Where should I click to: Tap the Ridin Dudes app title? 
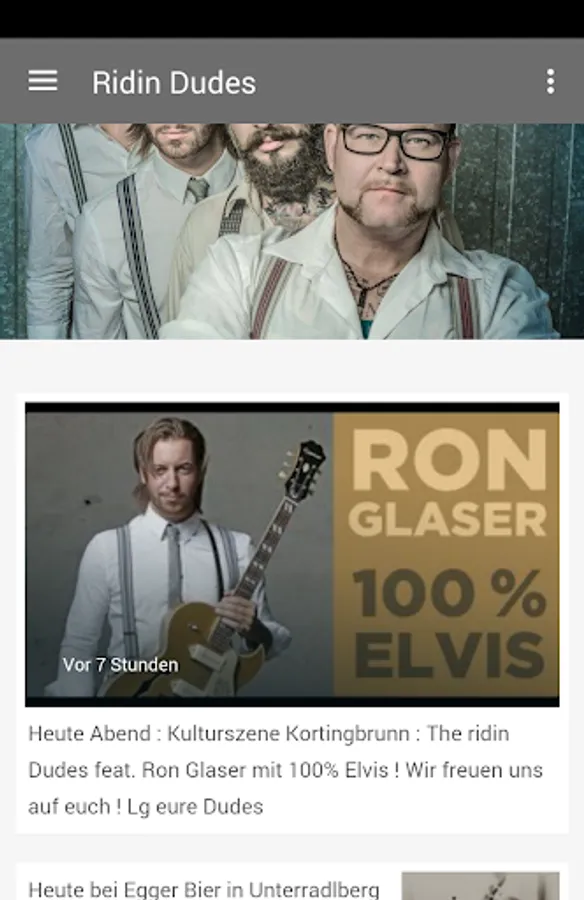pyautogui.click(x=174, y=83)
